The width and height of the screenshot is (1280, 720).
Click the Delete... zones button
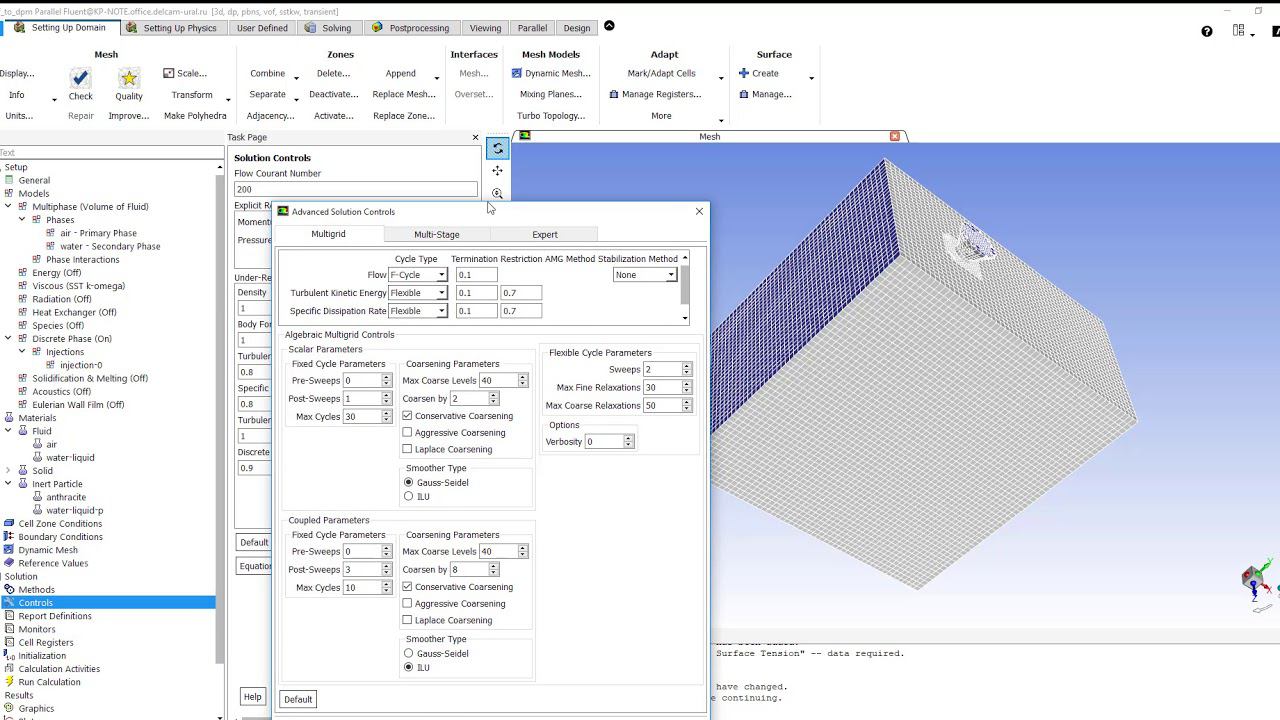click(x=333, y=73)
